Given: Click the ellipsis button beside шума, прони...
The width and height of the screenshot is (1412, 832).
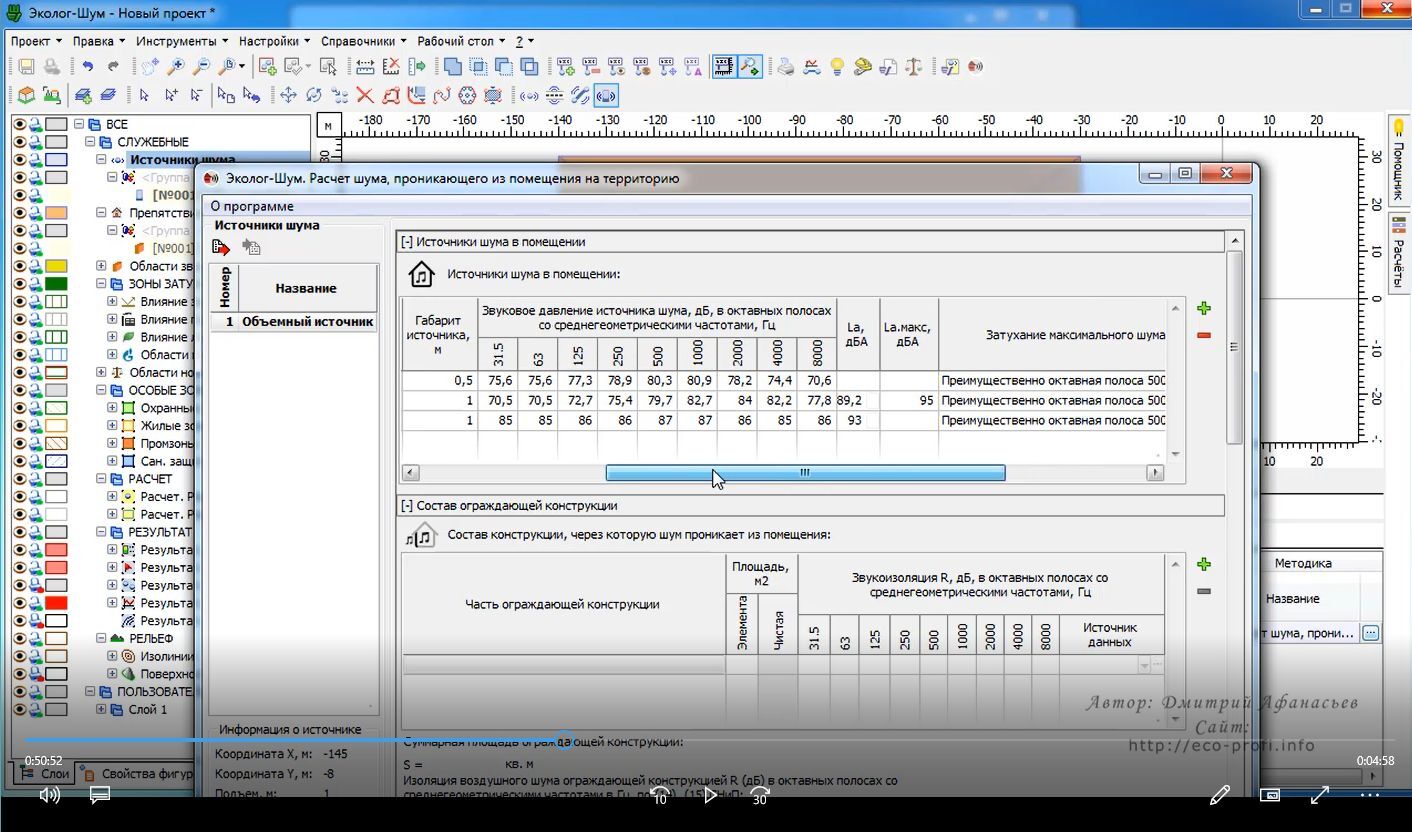Looking at the screenshot, I should click(1370, 633).
